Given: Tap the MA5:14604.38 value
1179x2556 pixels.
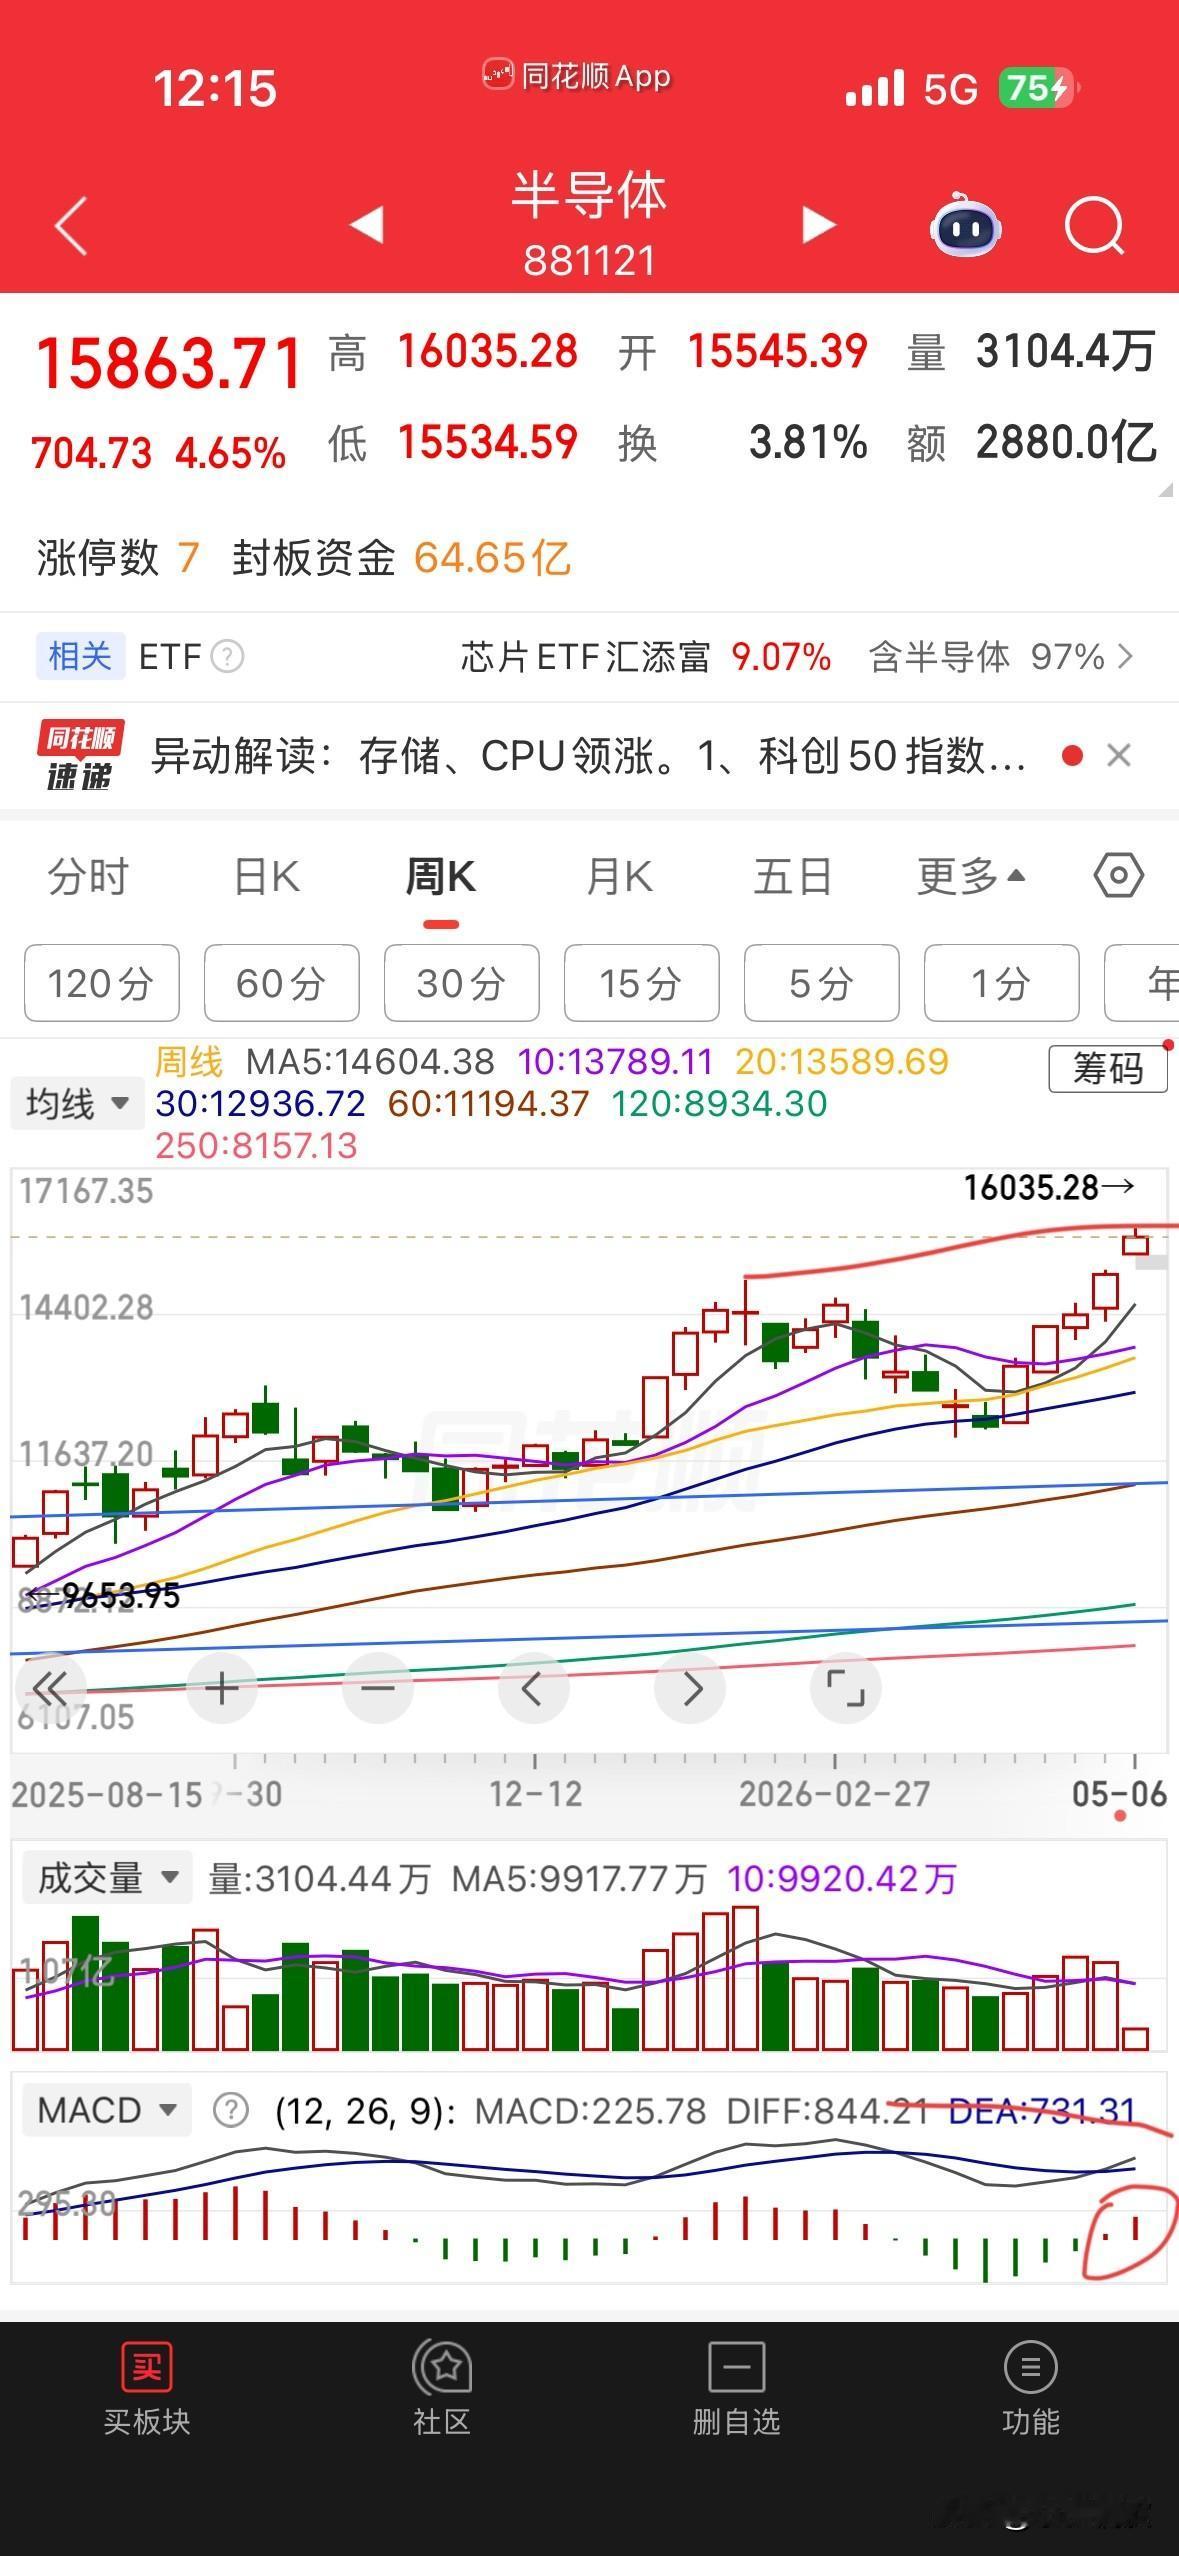Looking at the screenshot, I should pyautogui.click(x=370, y=1061).
